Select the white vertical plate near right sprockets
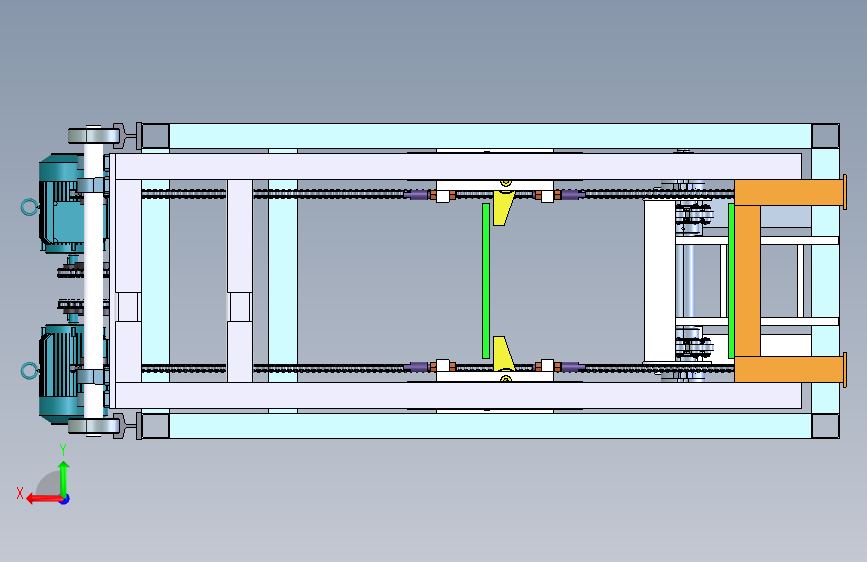 click(x=660, y=281)
